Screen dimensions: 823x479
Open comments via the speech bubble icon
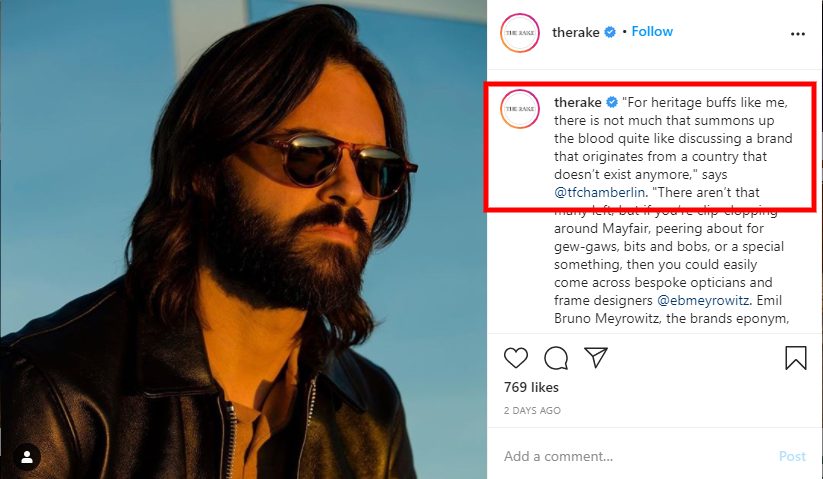[556, 358]
